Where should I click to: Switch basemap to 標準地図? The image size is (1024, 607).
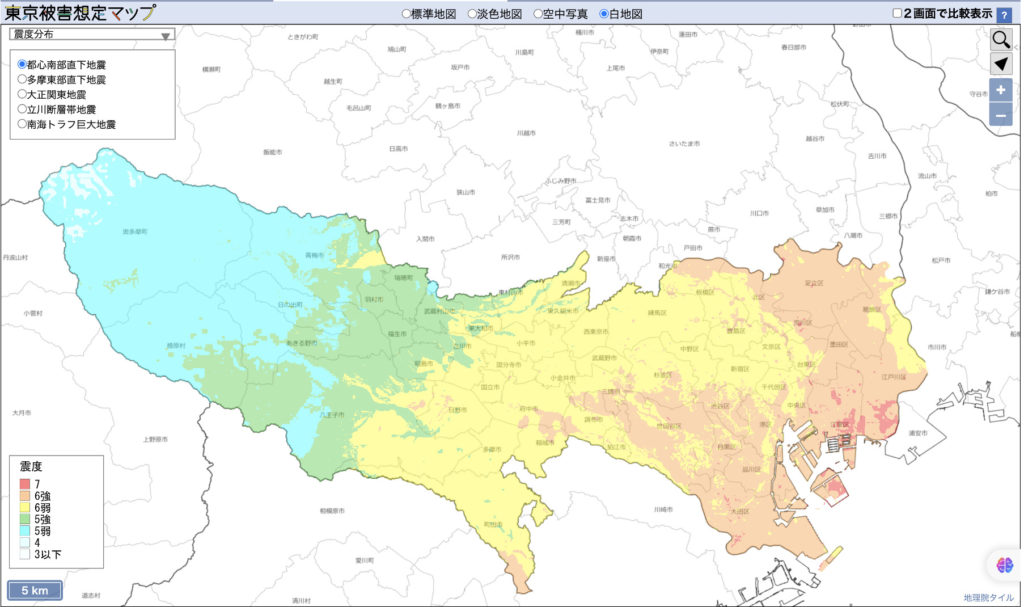tap(406, 15)
